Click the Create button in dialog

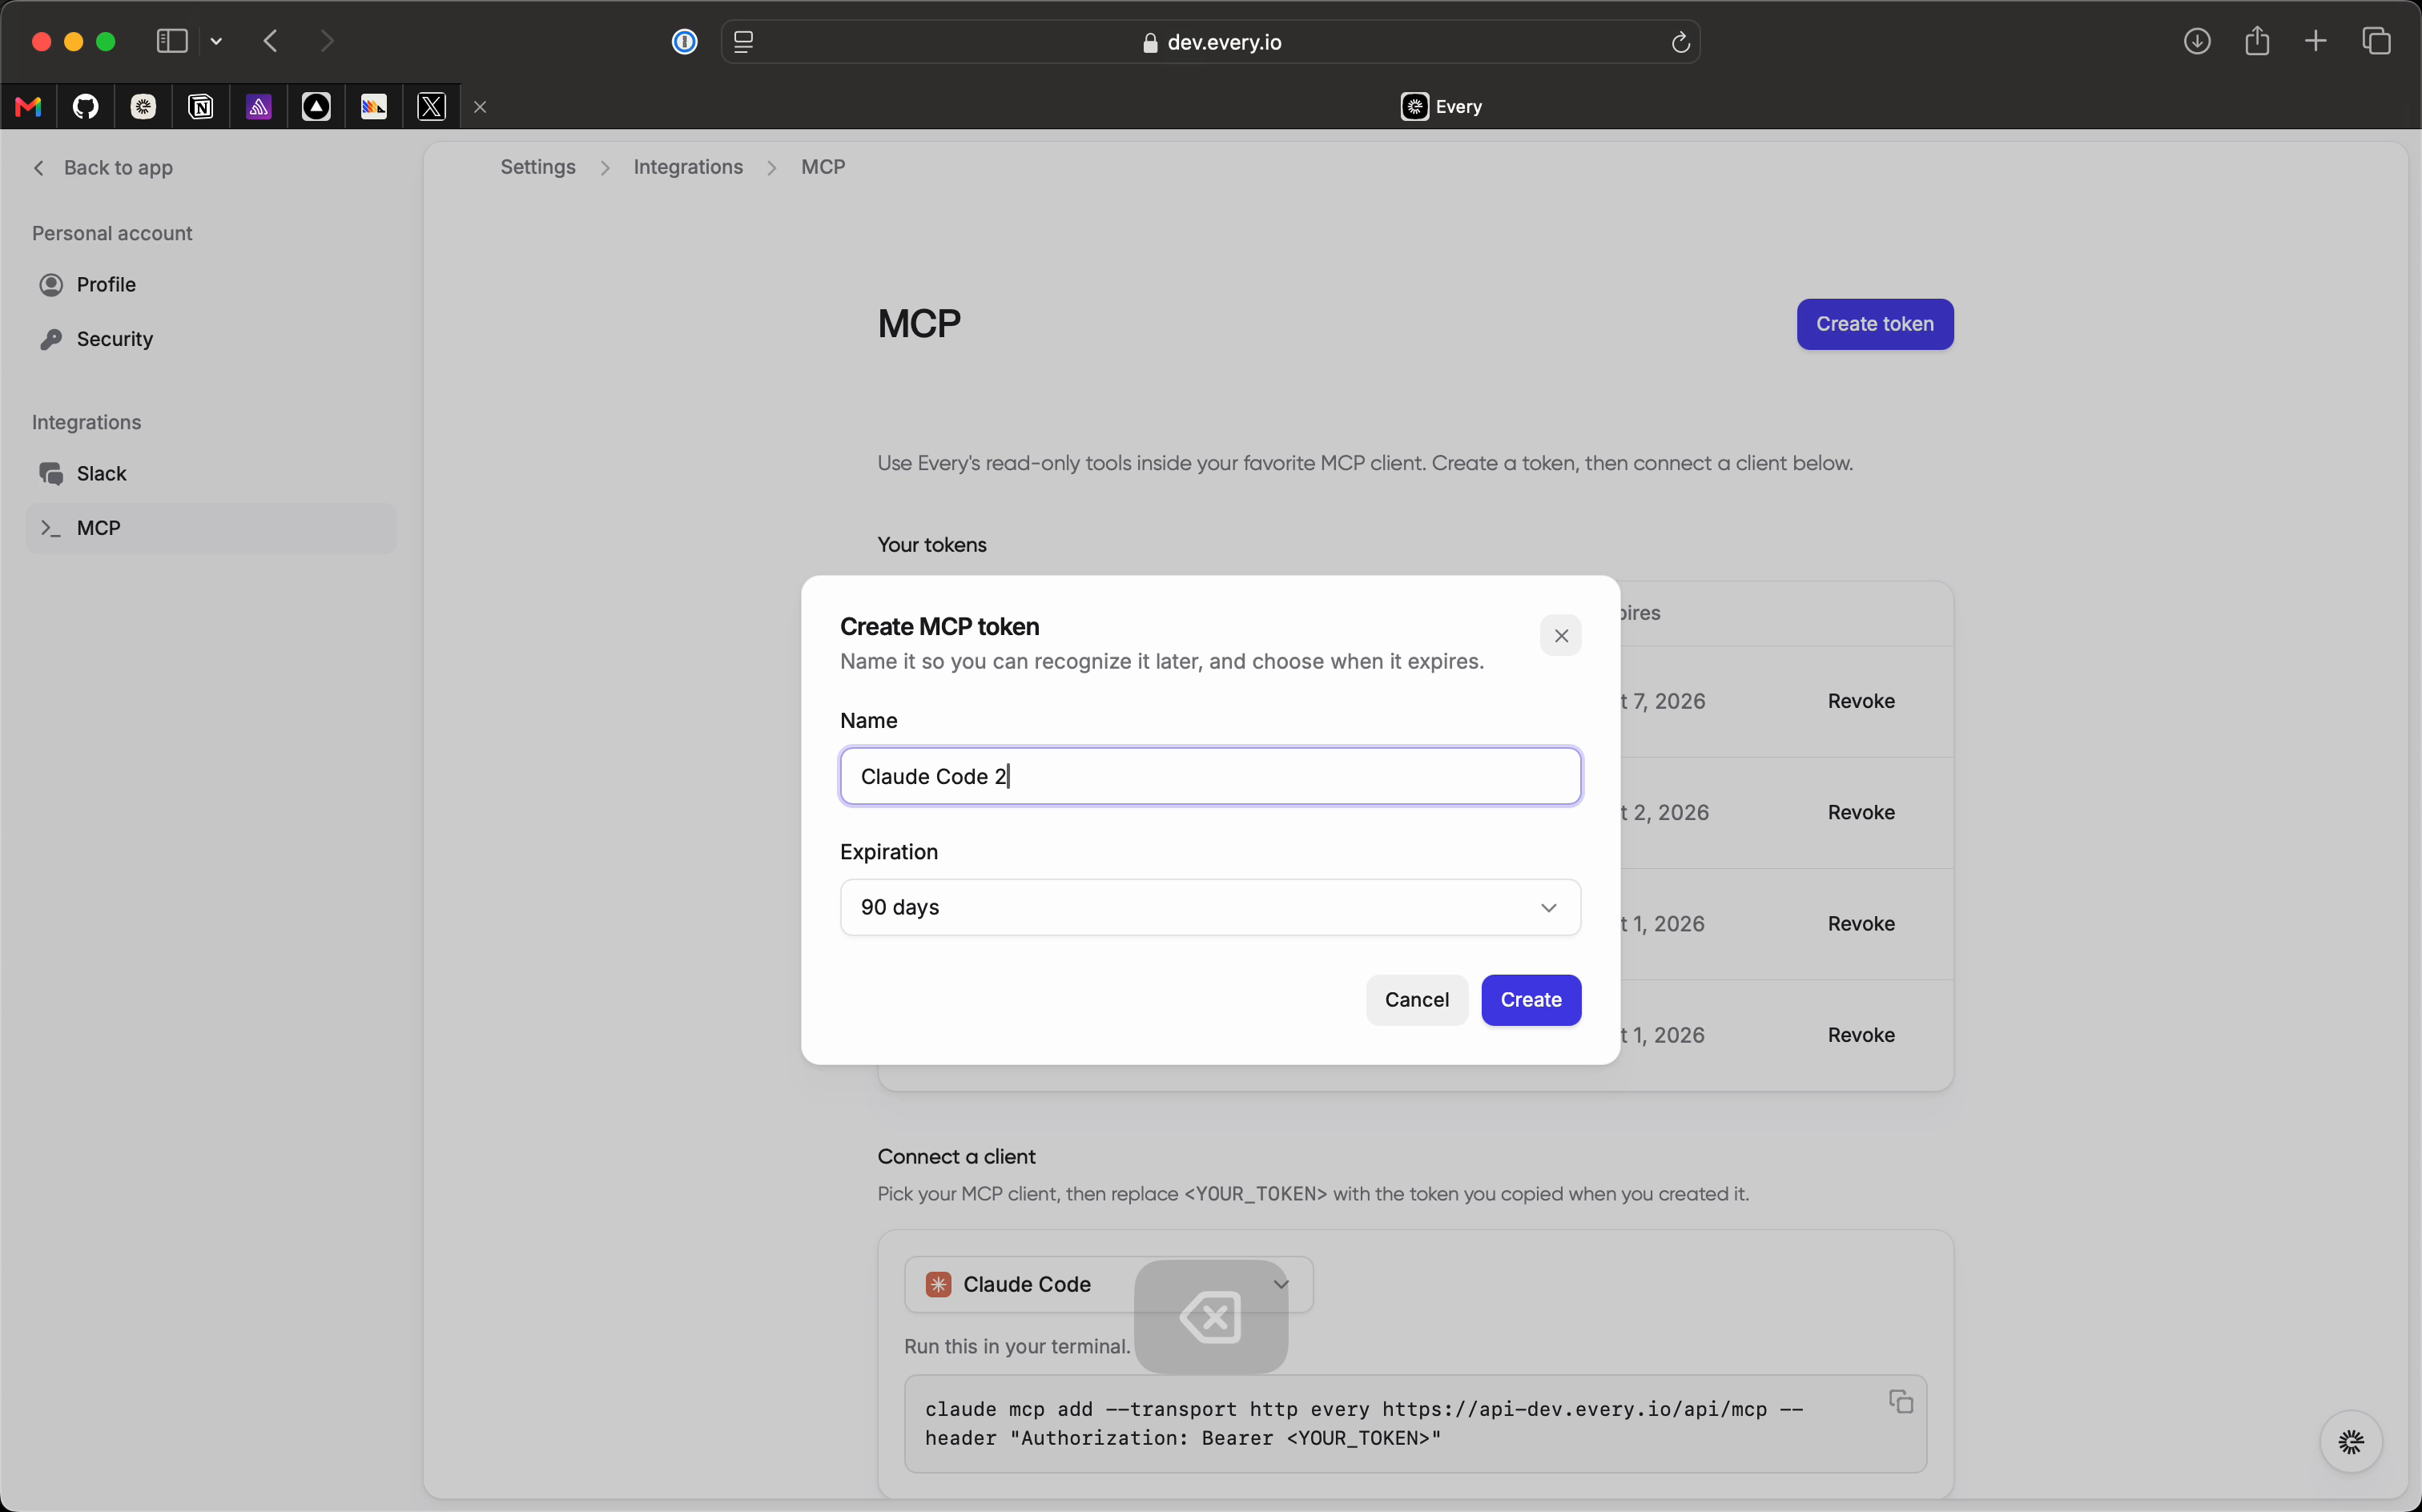tap(1531, 1000)
